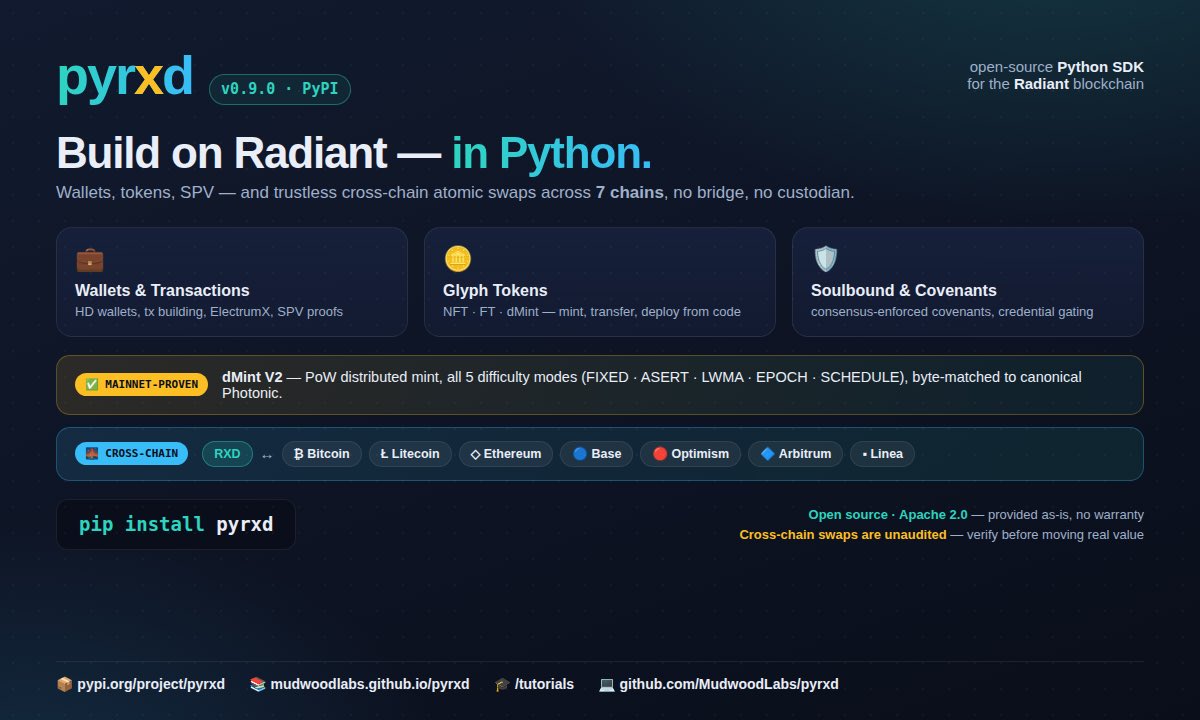Choose the Litecoin chain pill
Image resolution: width=1200 pixels, height=720 pixels.
click(410, 454)
